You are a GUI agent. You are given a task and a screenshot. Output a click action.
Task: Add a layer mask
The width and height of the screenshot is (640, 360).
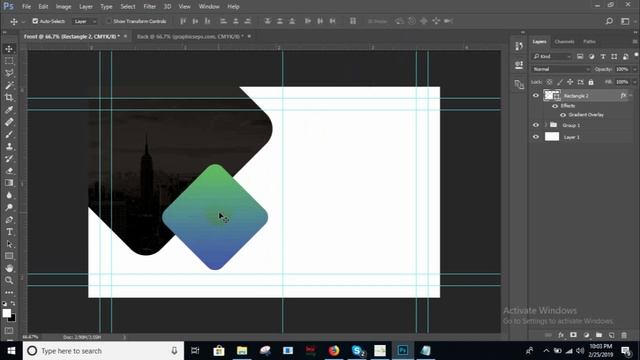point(573,335)
